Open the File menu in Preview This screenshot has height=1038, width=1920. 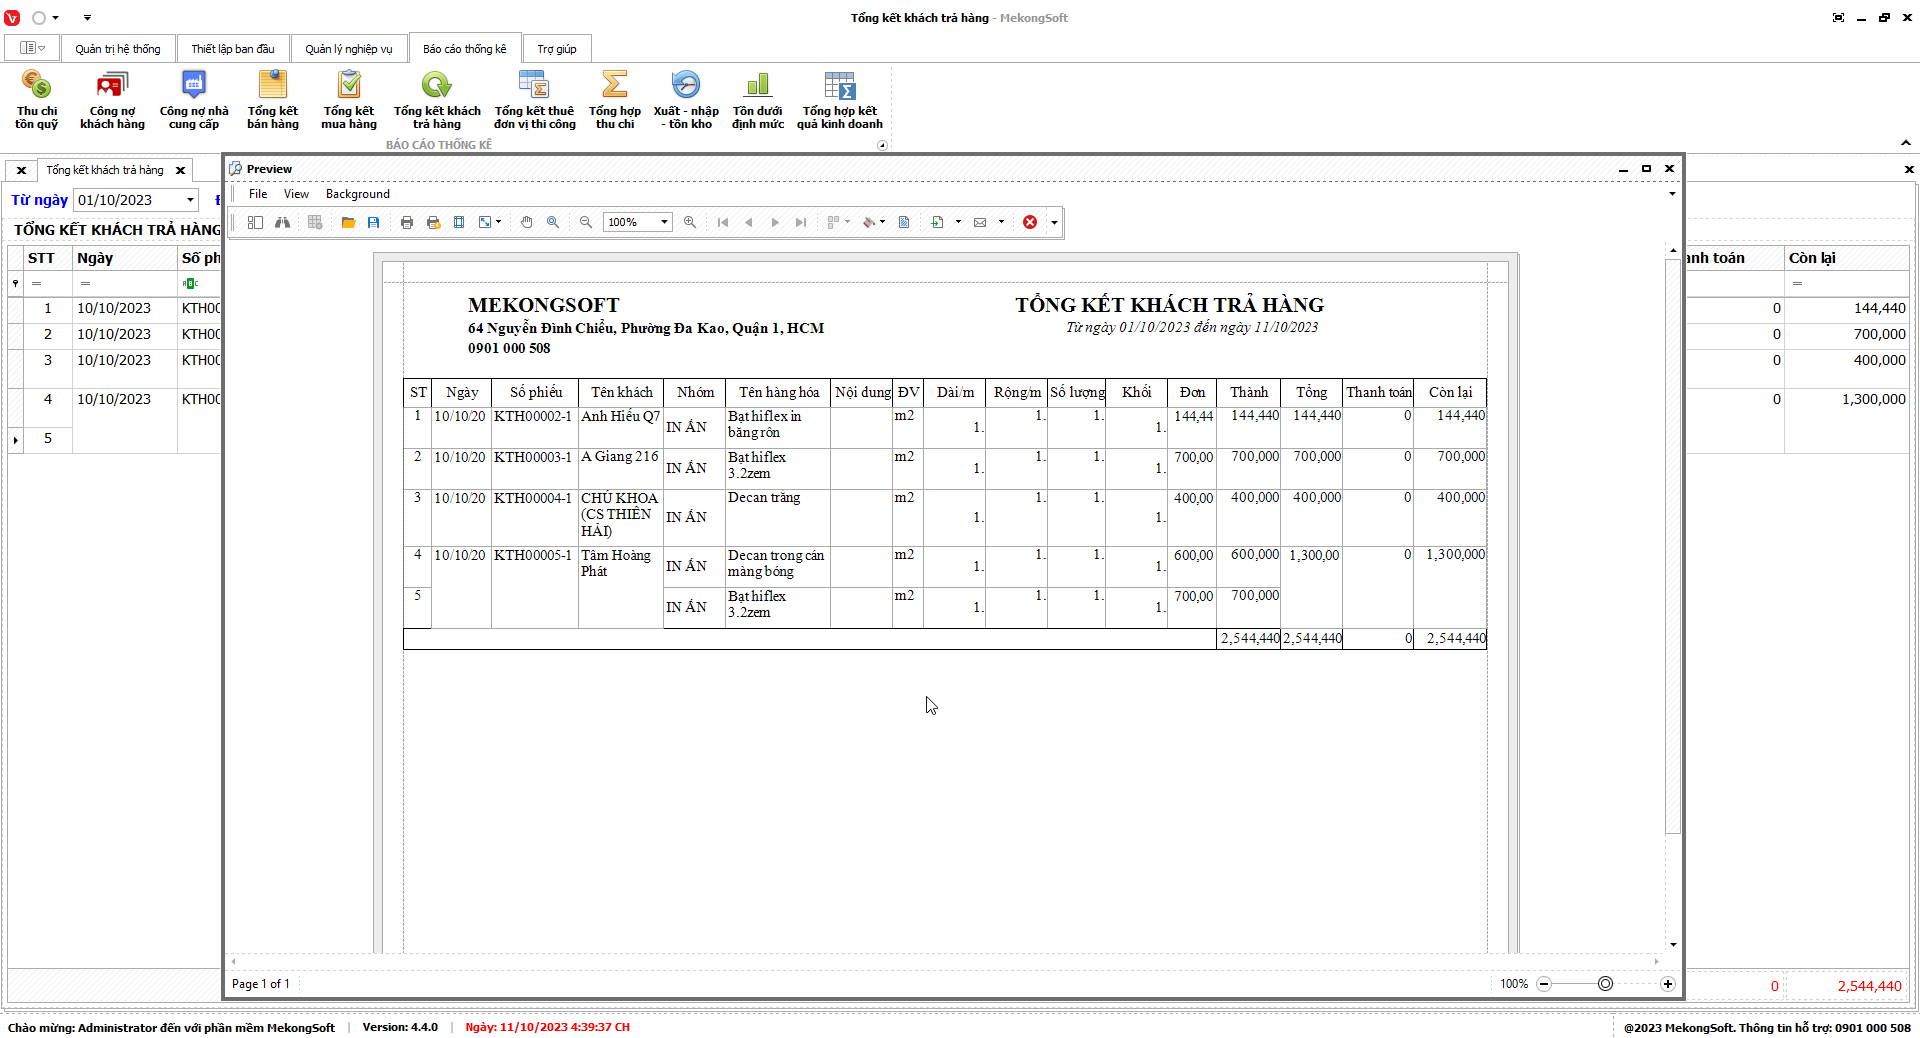(258, 194)
